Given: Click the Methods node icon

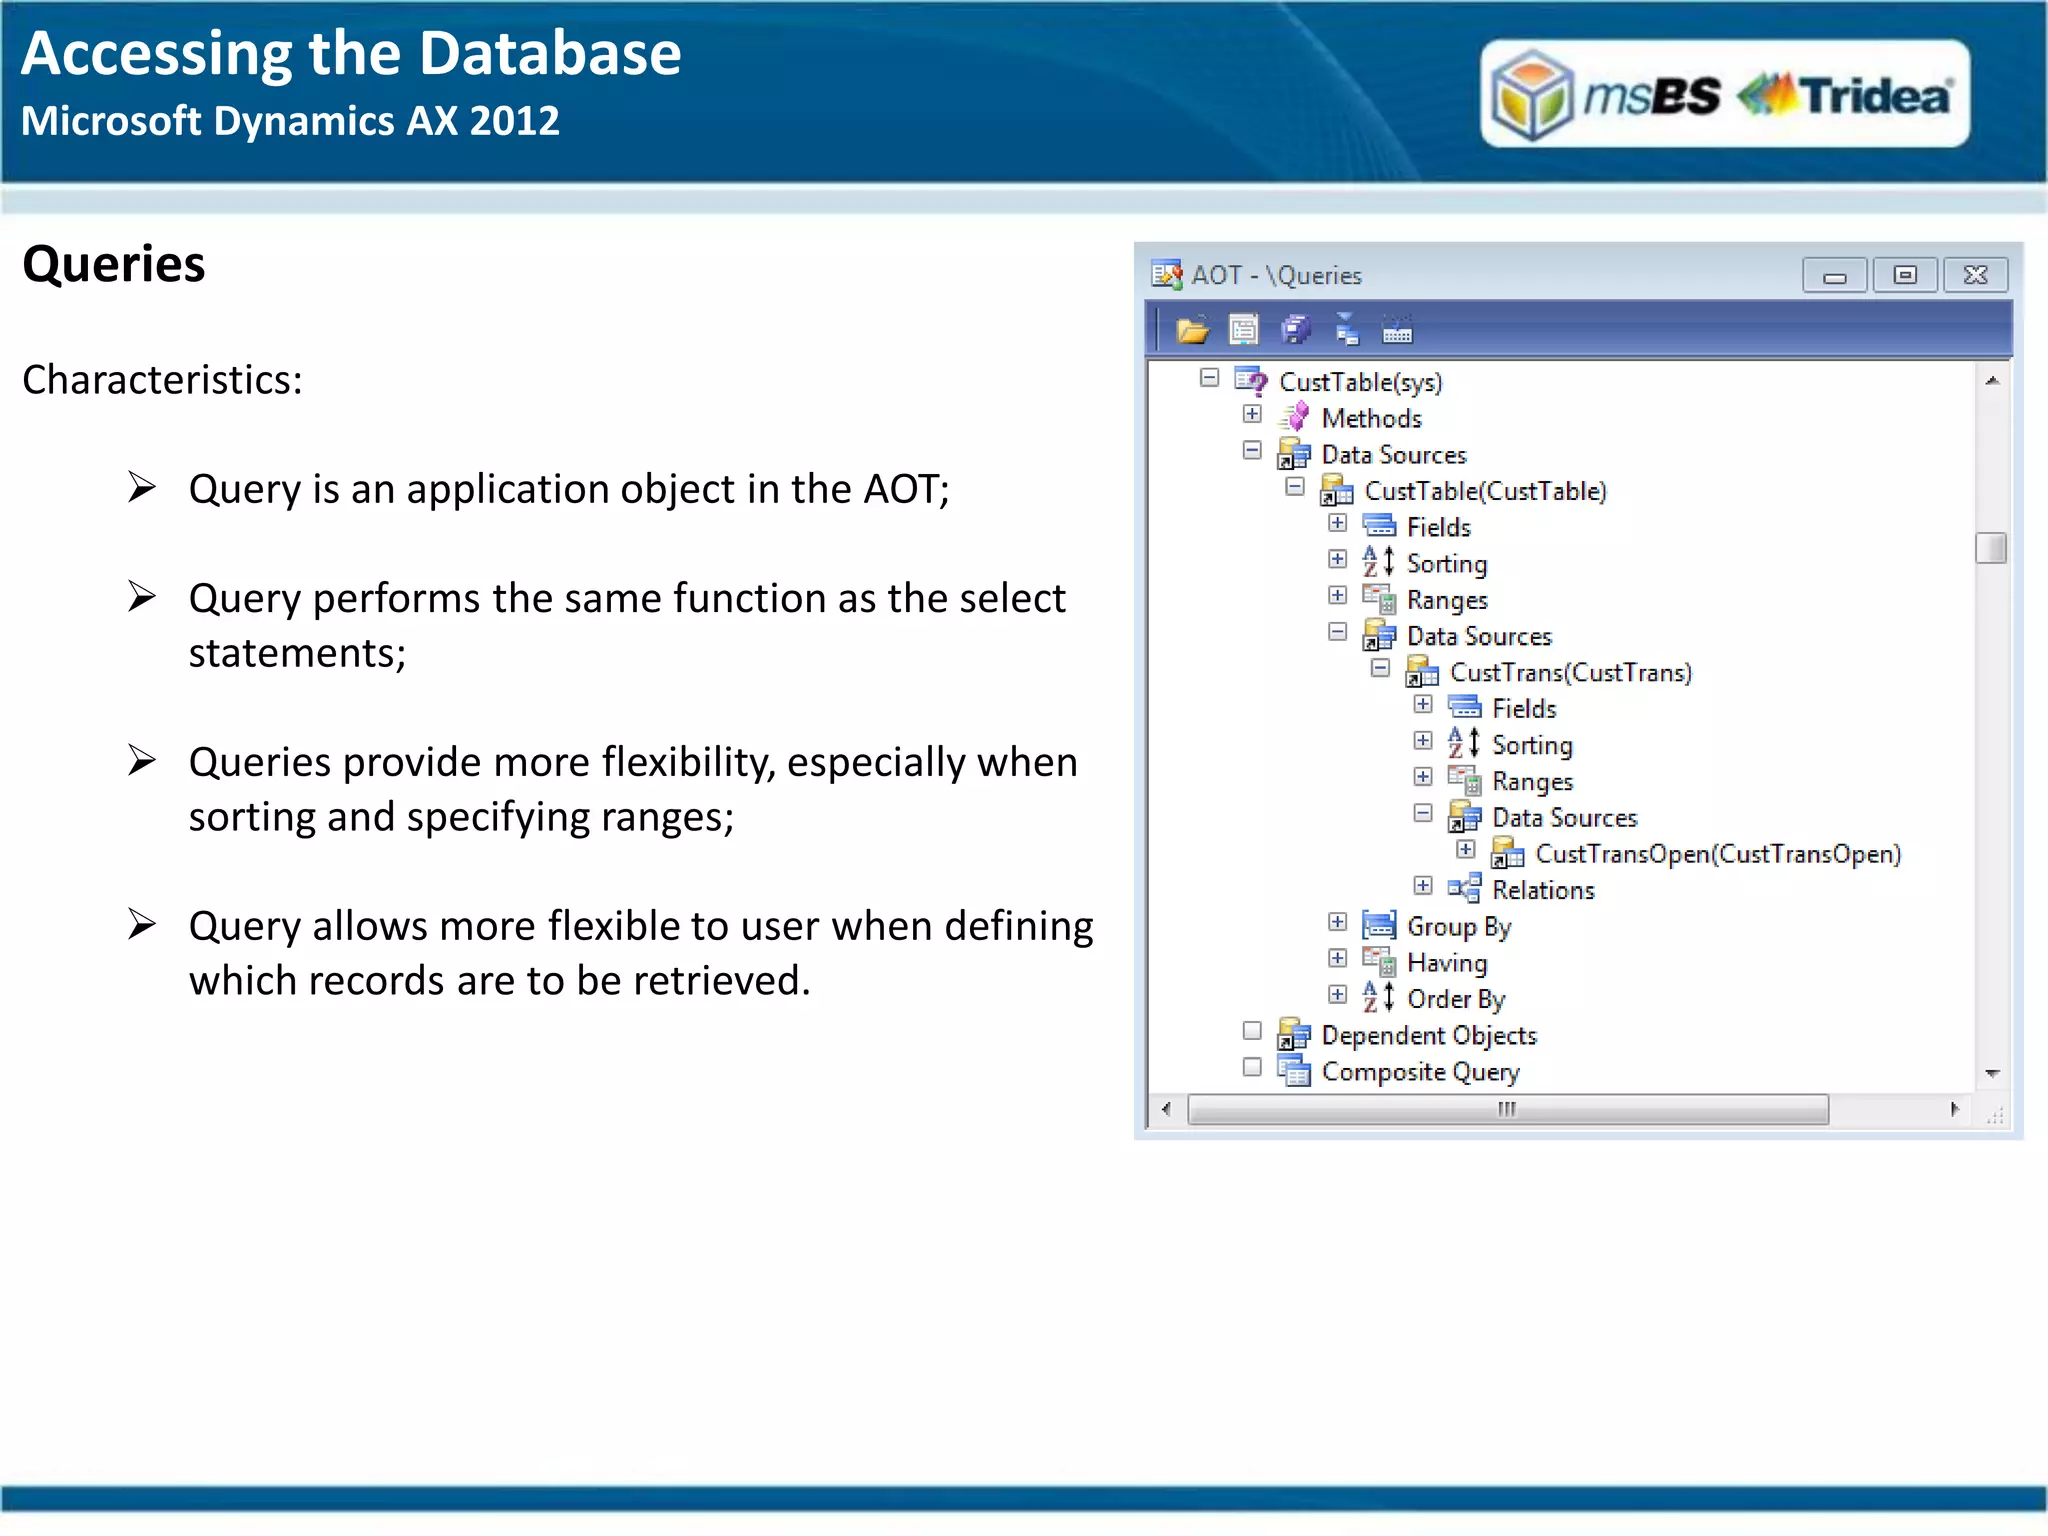Looking at the screenshot, I should pyautogui.click(x=1294, y=417).
